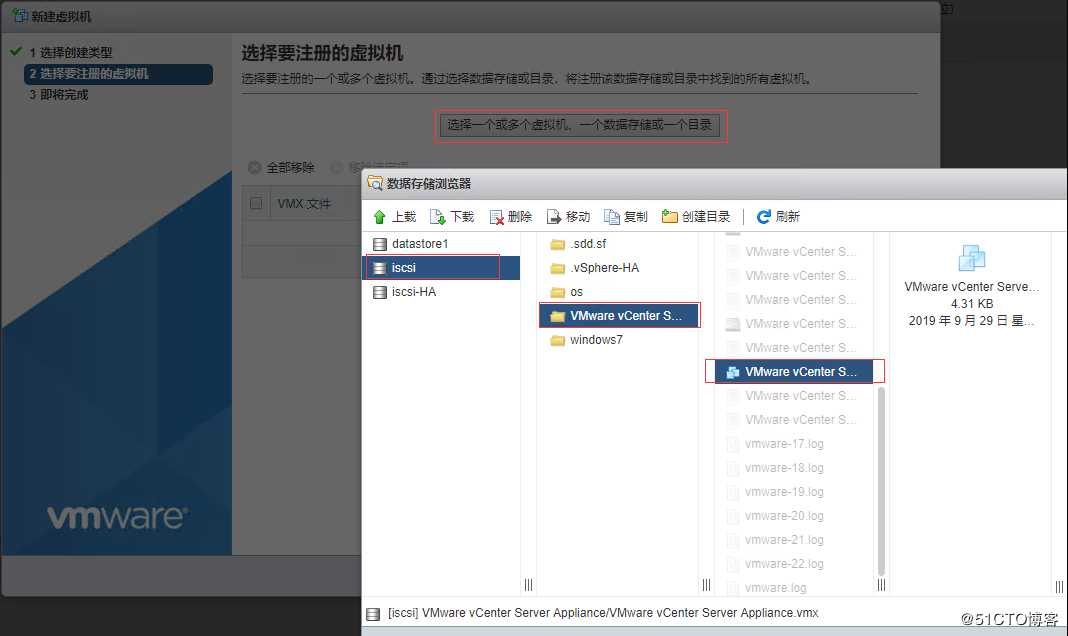The image size is (1068, 636).
Task: Click the New virtual machine (新建虚拟机) title icon
Action: coord(20,16)
